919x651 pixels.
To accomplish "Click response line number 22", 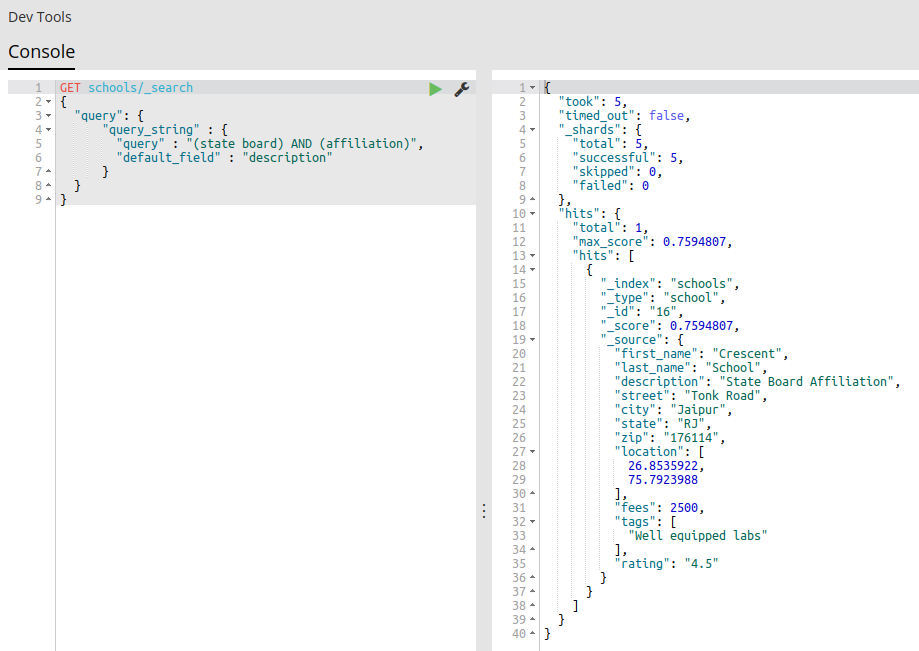I will tap(519, 382).
